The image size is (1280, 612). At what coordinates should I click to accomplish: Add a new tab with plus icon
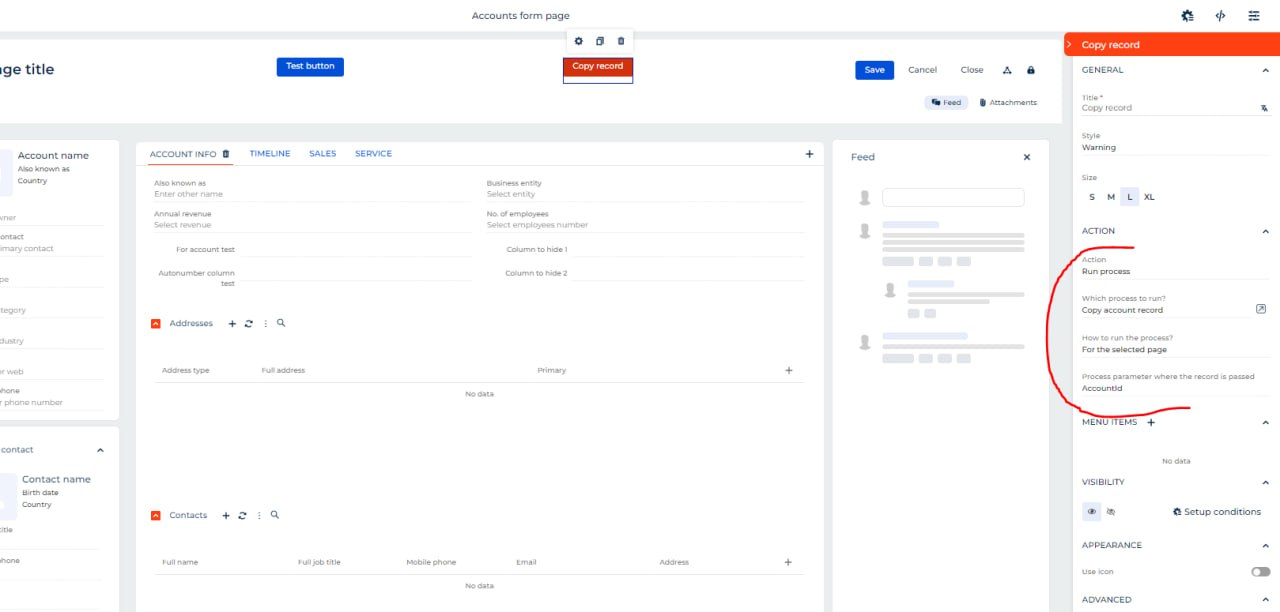[809, 154]
